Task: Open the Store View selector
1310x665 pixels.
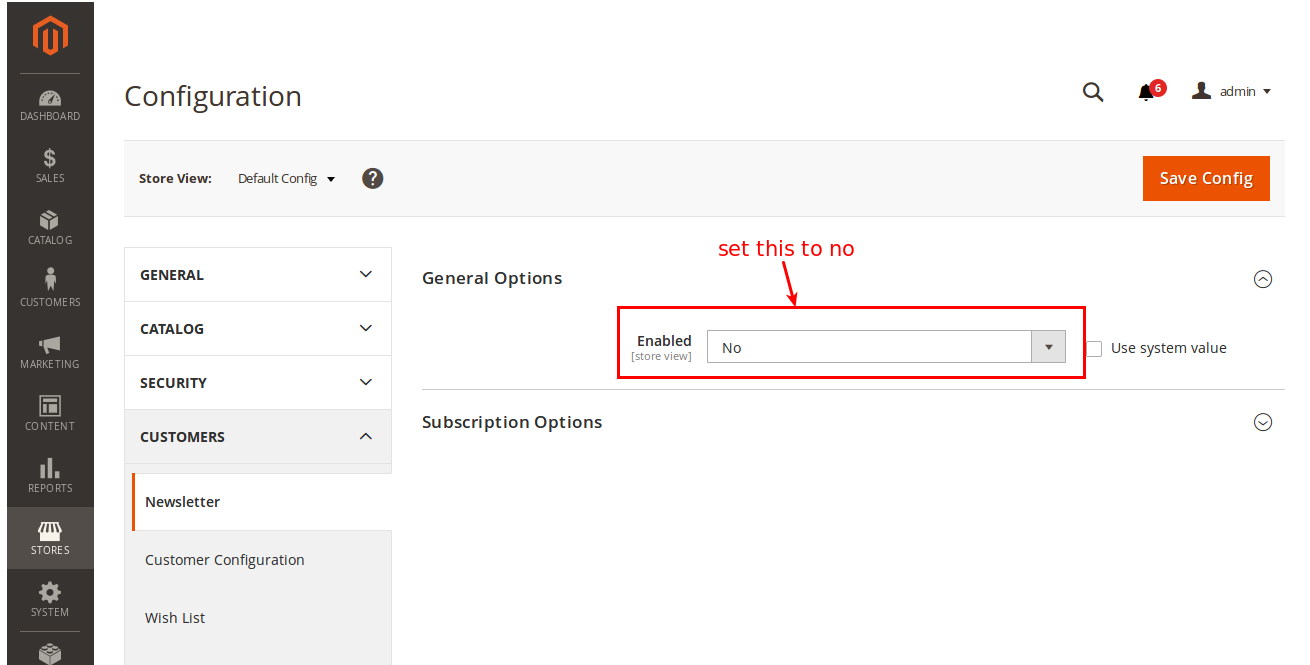Action: [286, 178]
